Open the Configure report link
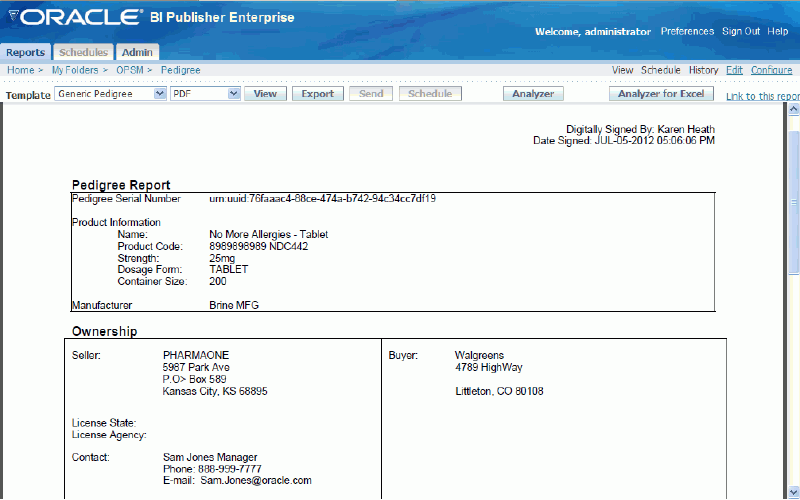This screenshot has height=500, width=800. tap(771, 70)
